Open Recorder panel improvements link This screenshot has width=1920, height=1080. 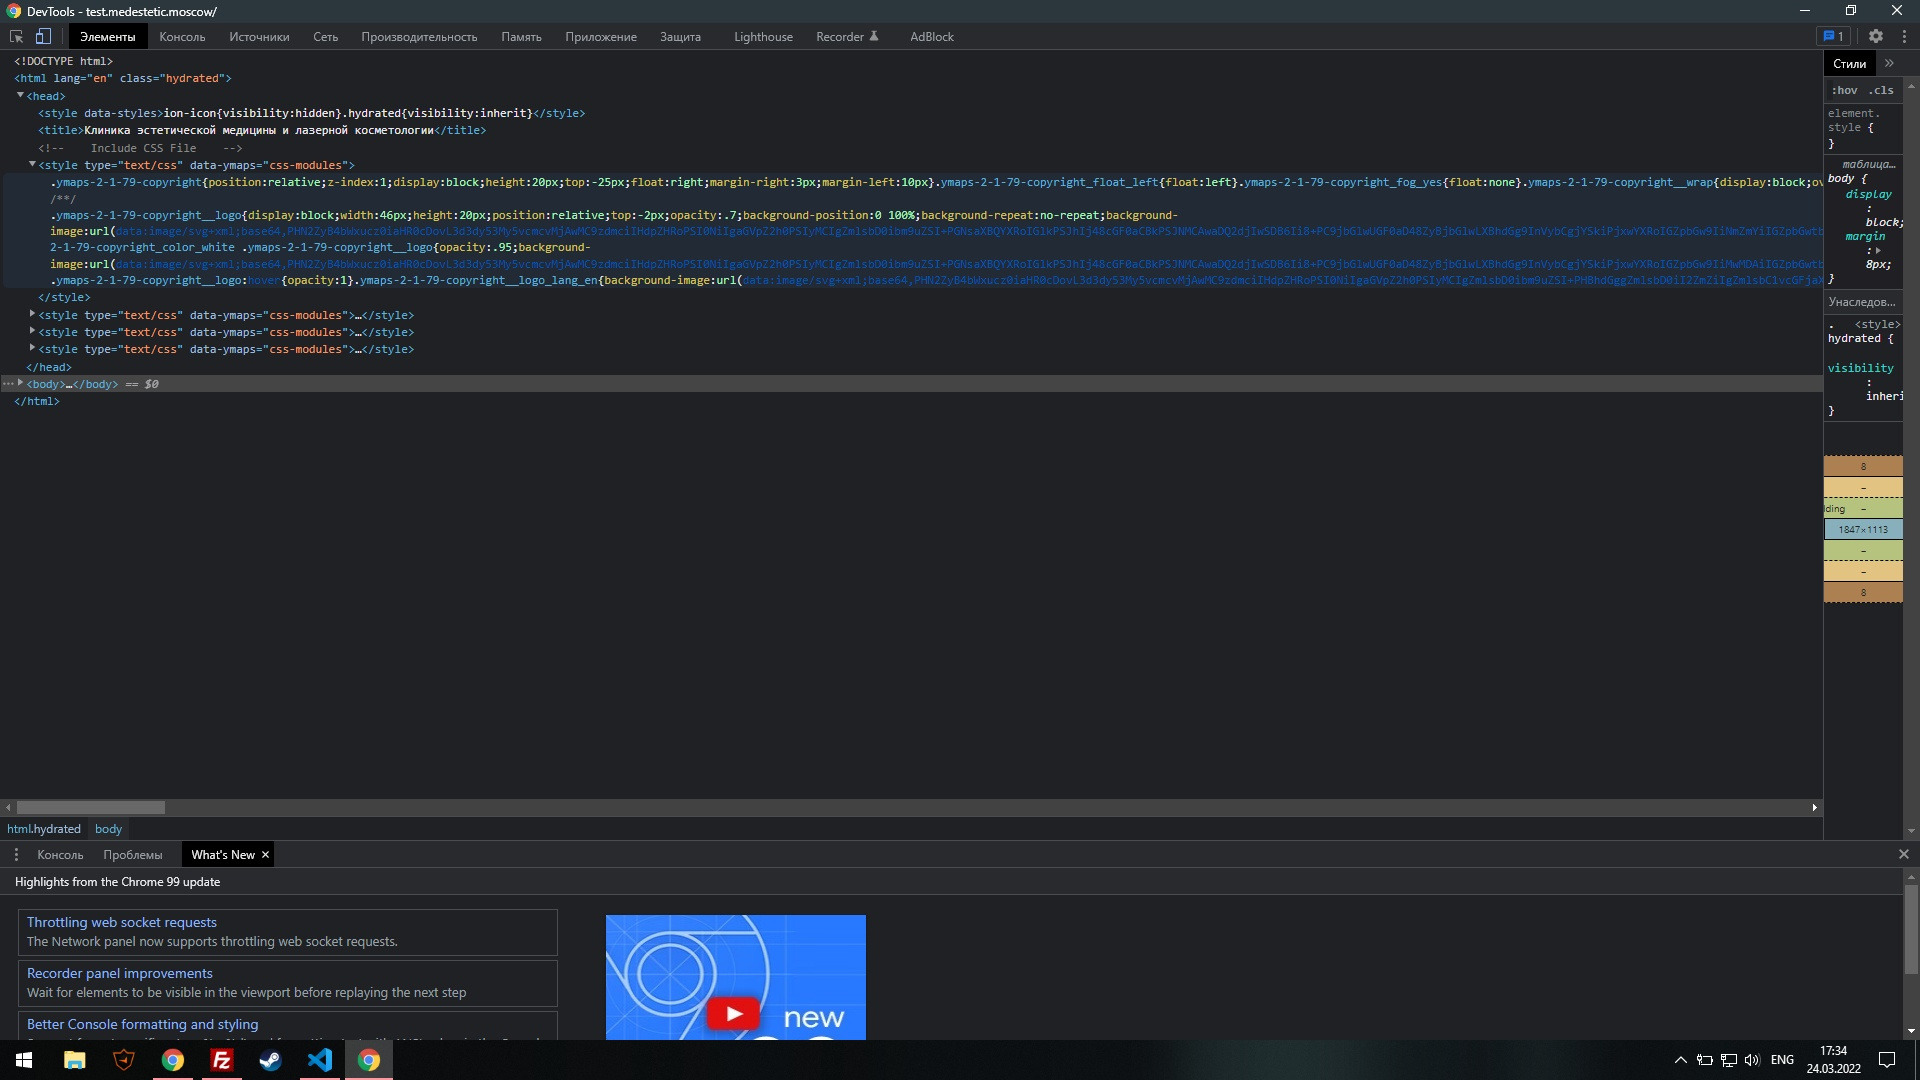[119, 973]
